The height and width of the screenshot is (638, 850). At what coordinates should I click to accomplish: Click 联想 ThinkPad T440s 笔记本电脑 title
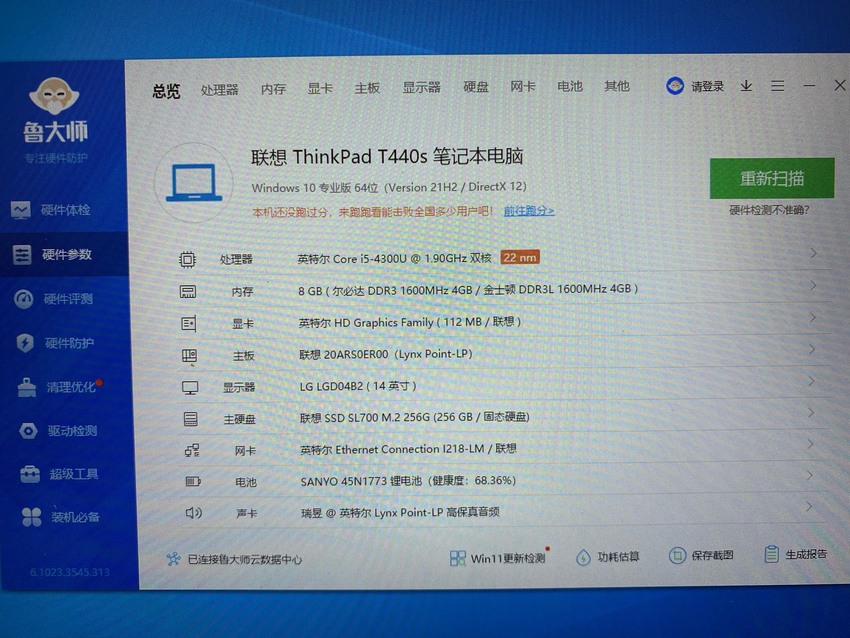tap(387, 157)
